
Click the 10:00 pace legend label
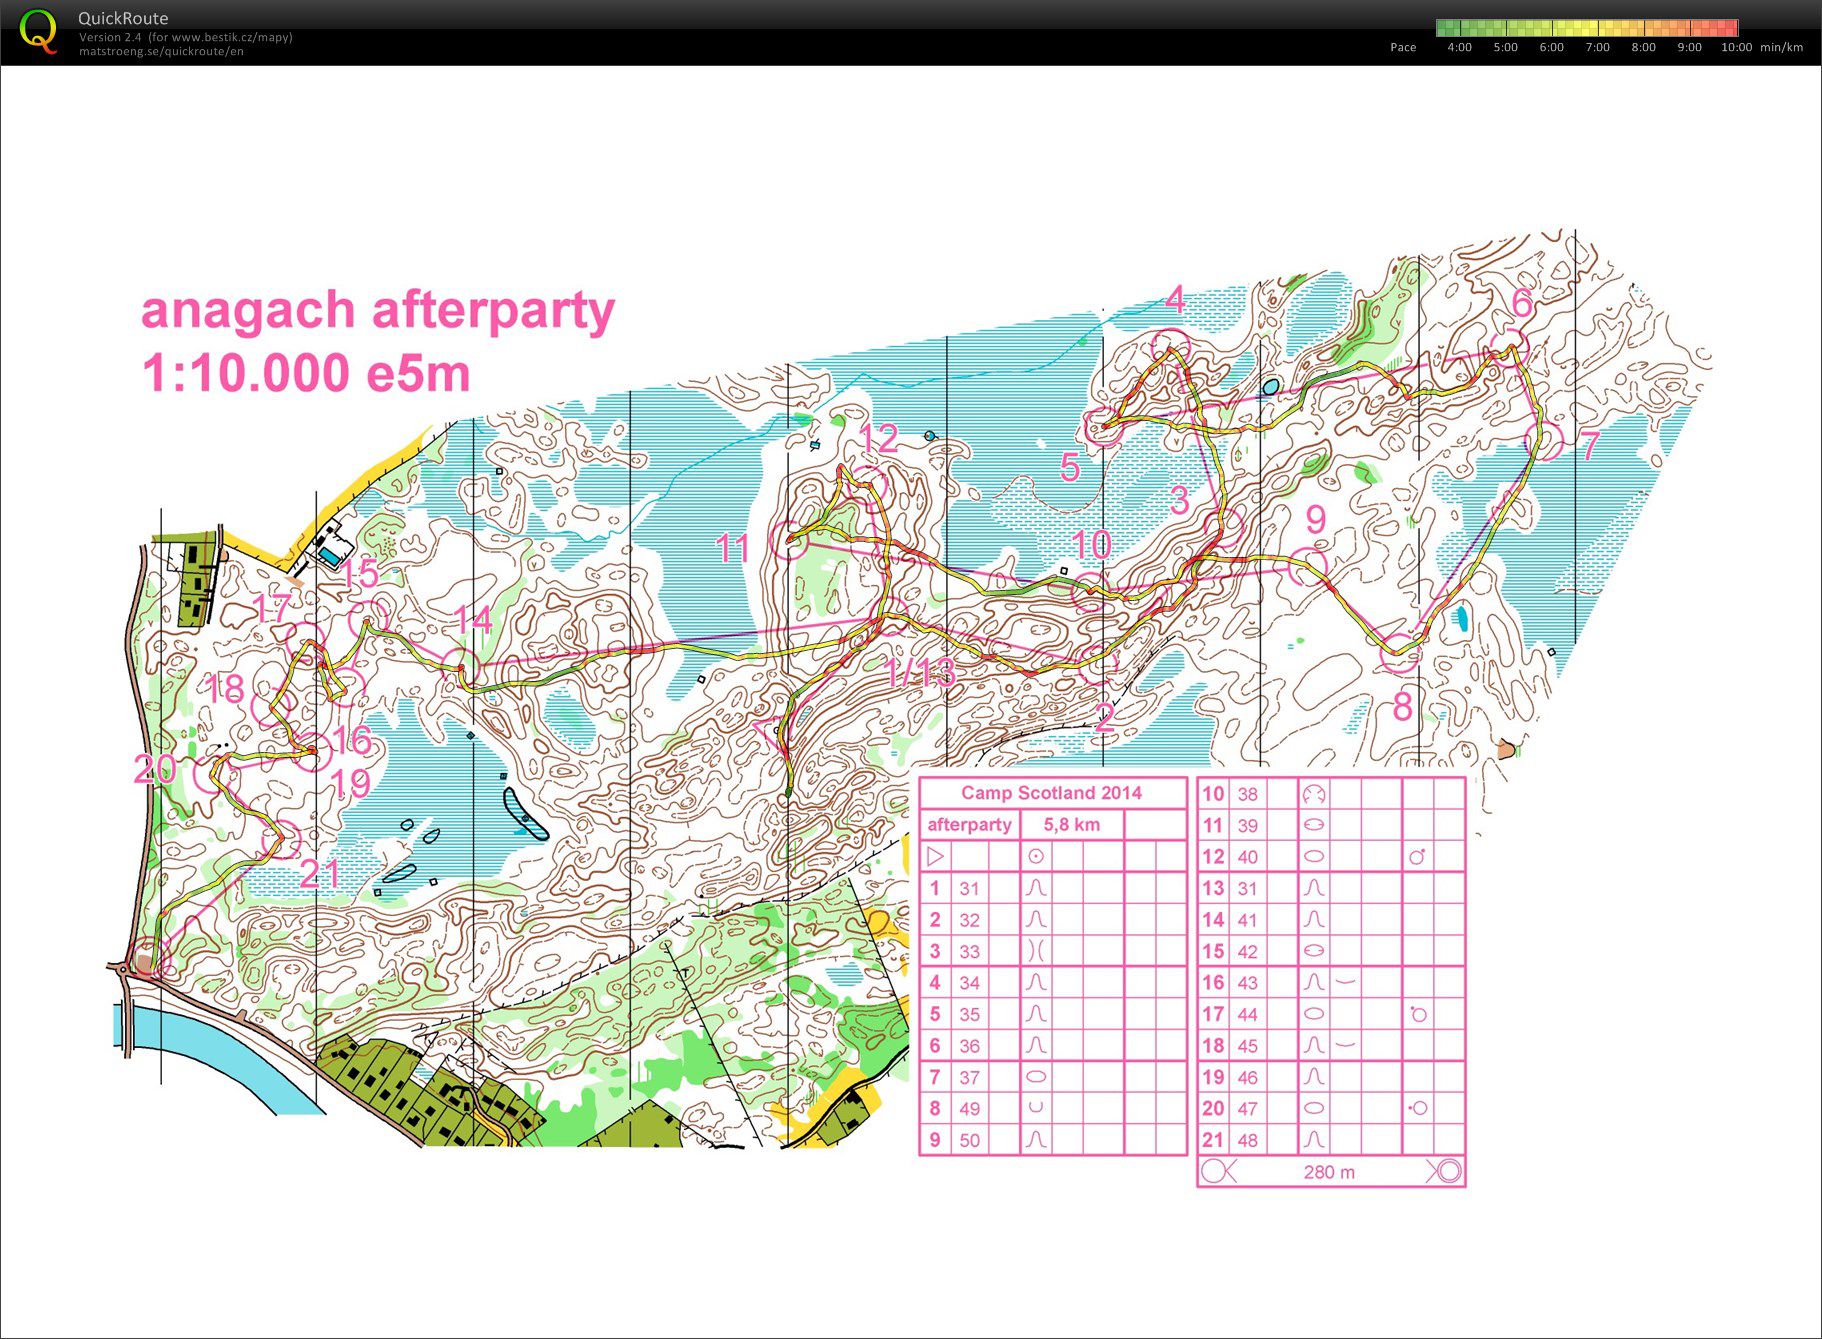(1736, 47)
